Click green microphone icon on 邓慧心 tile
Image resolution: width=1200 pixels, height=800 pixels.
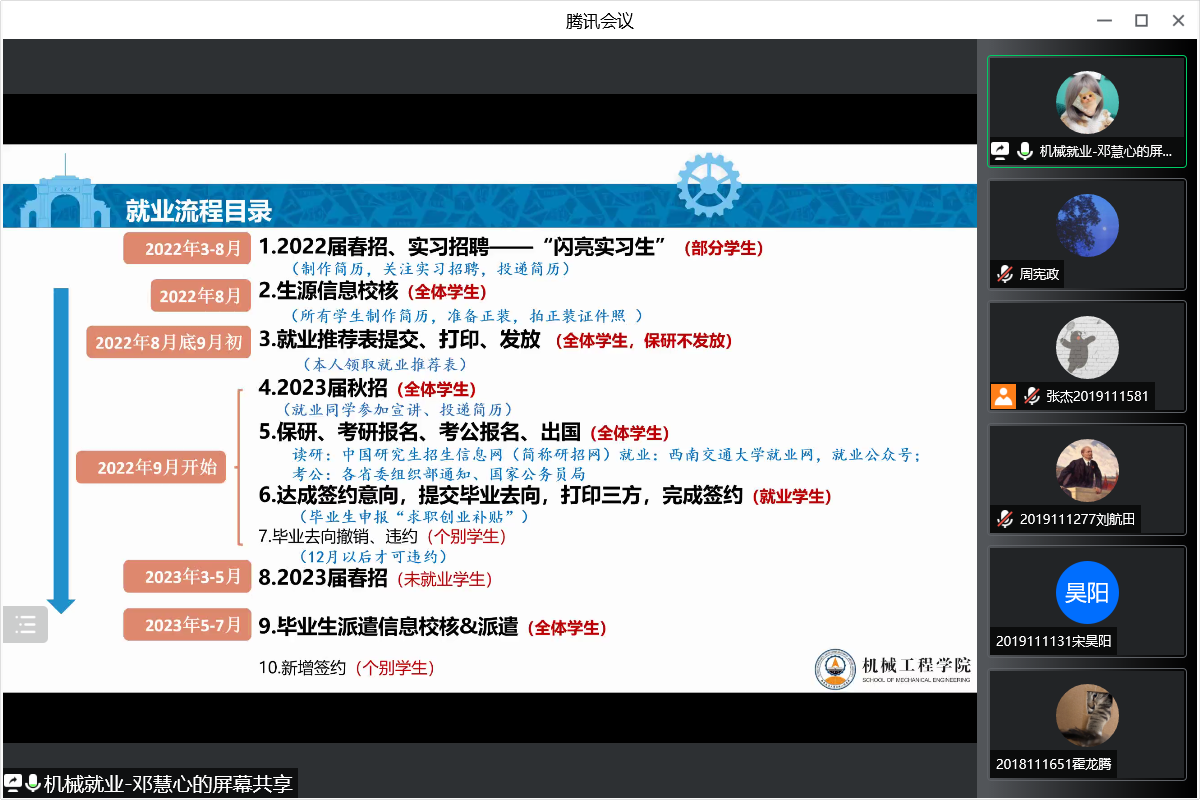[1025, 151]
